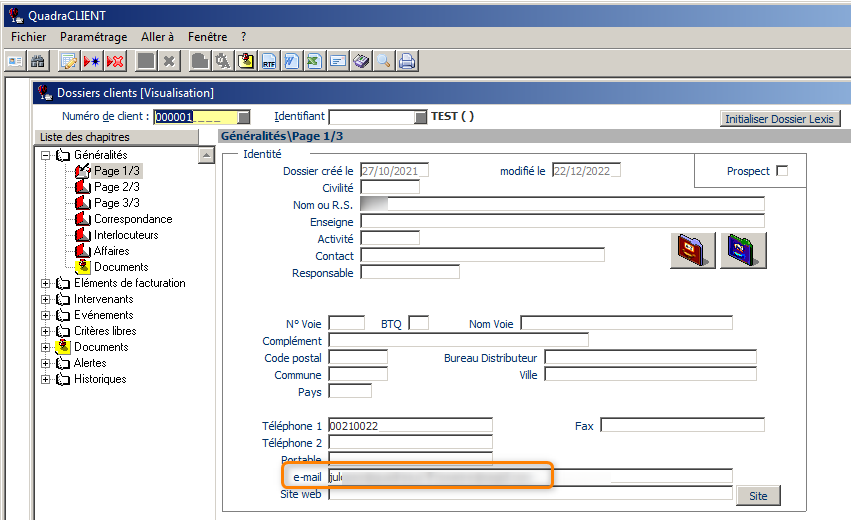The width and height of the screenshot is (851, 520).
Task: Open the Paramétrage menu
Action: (93, 37)
